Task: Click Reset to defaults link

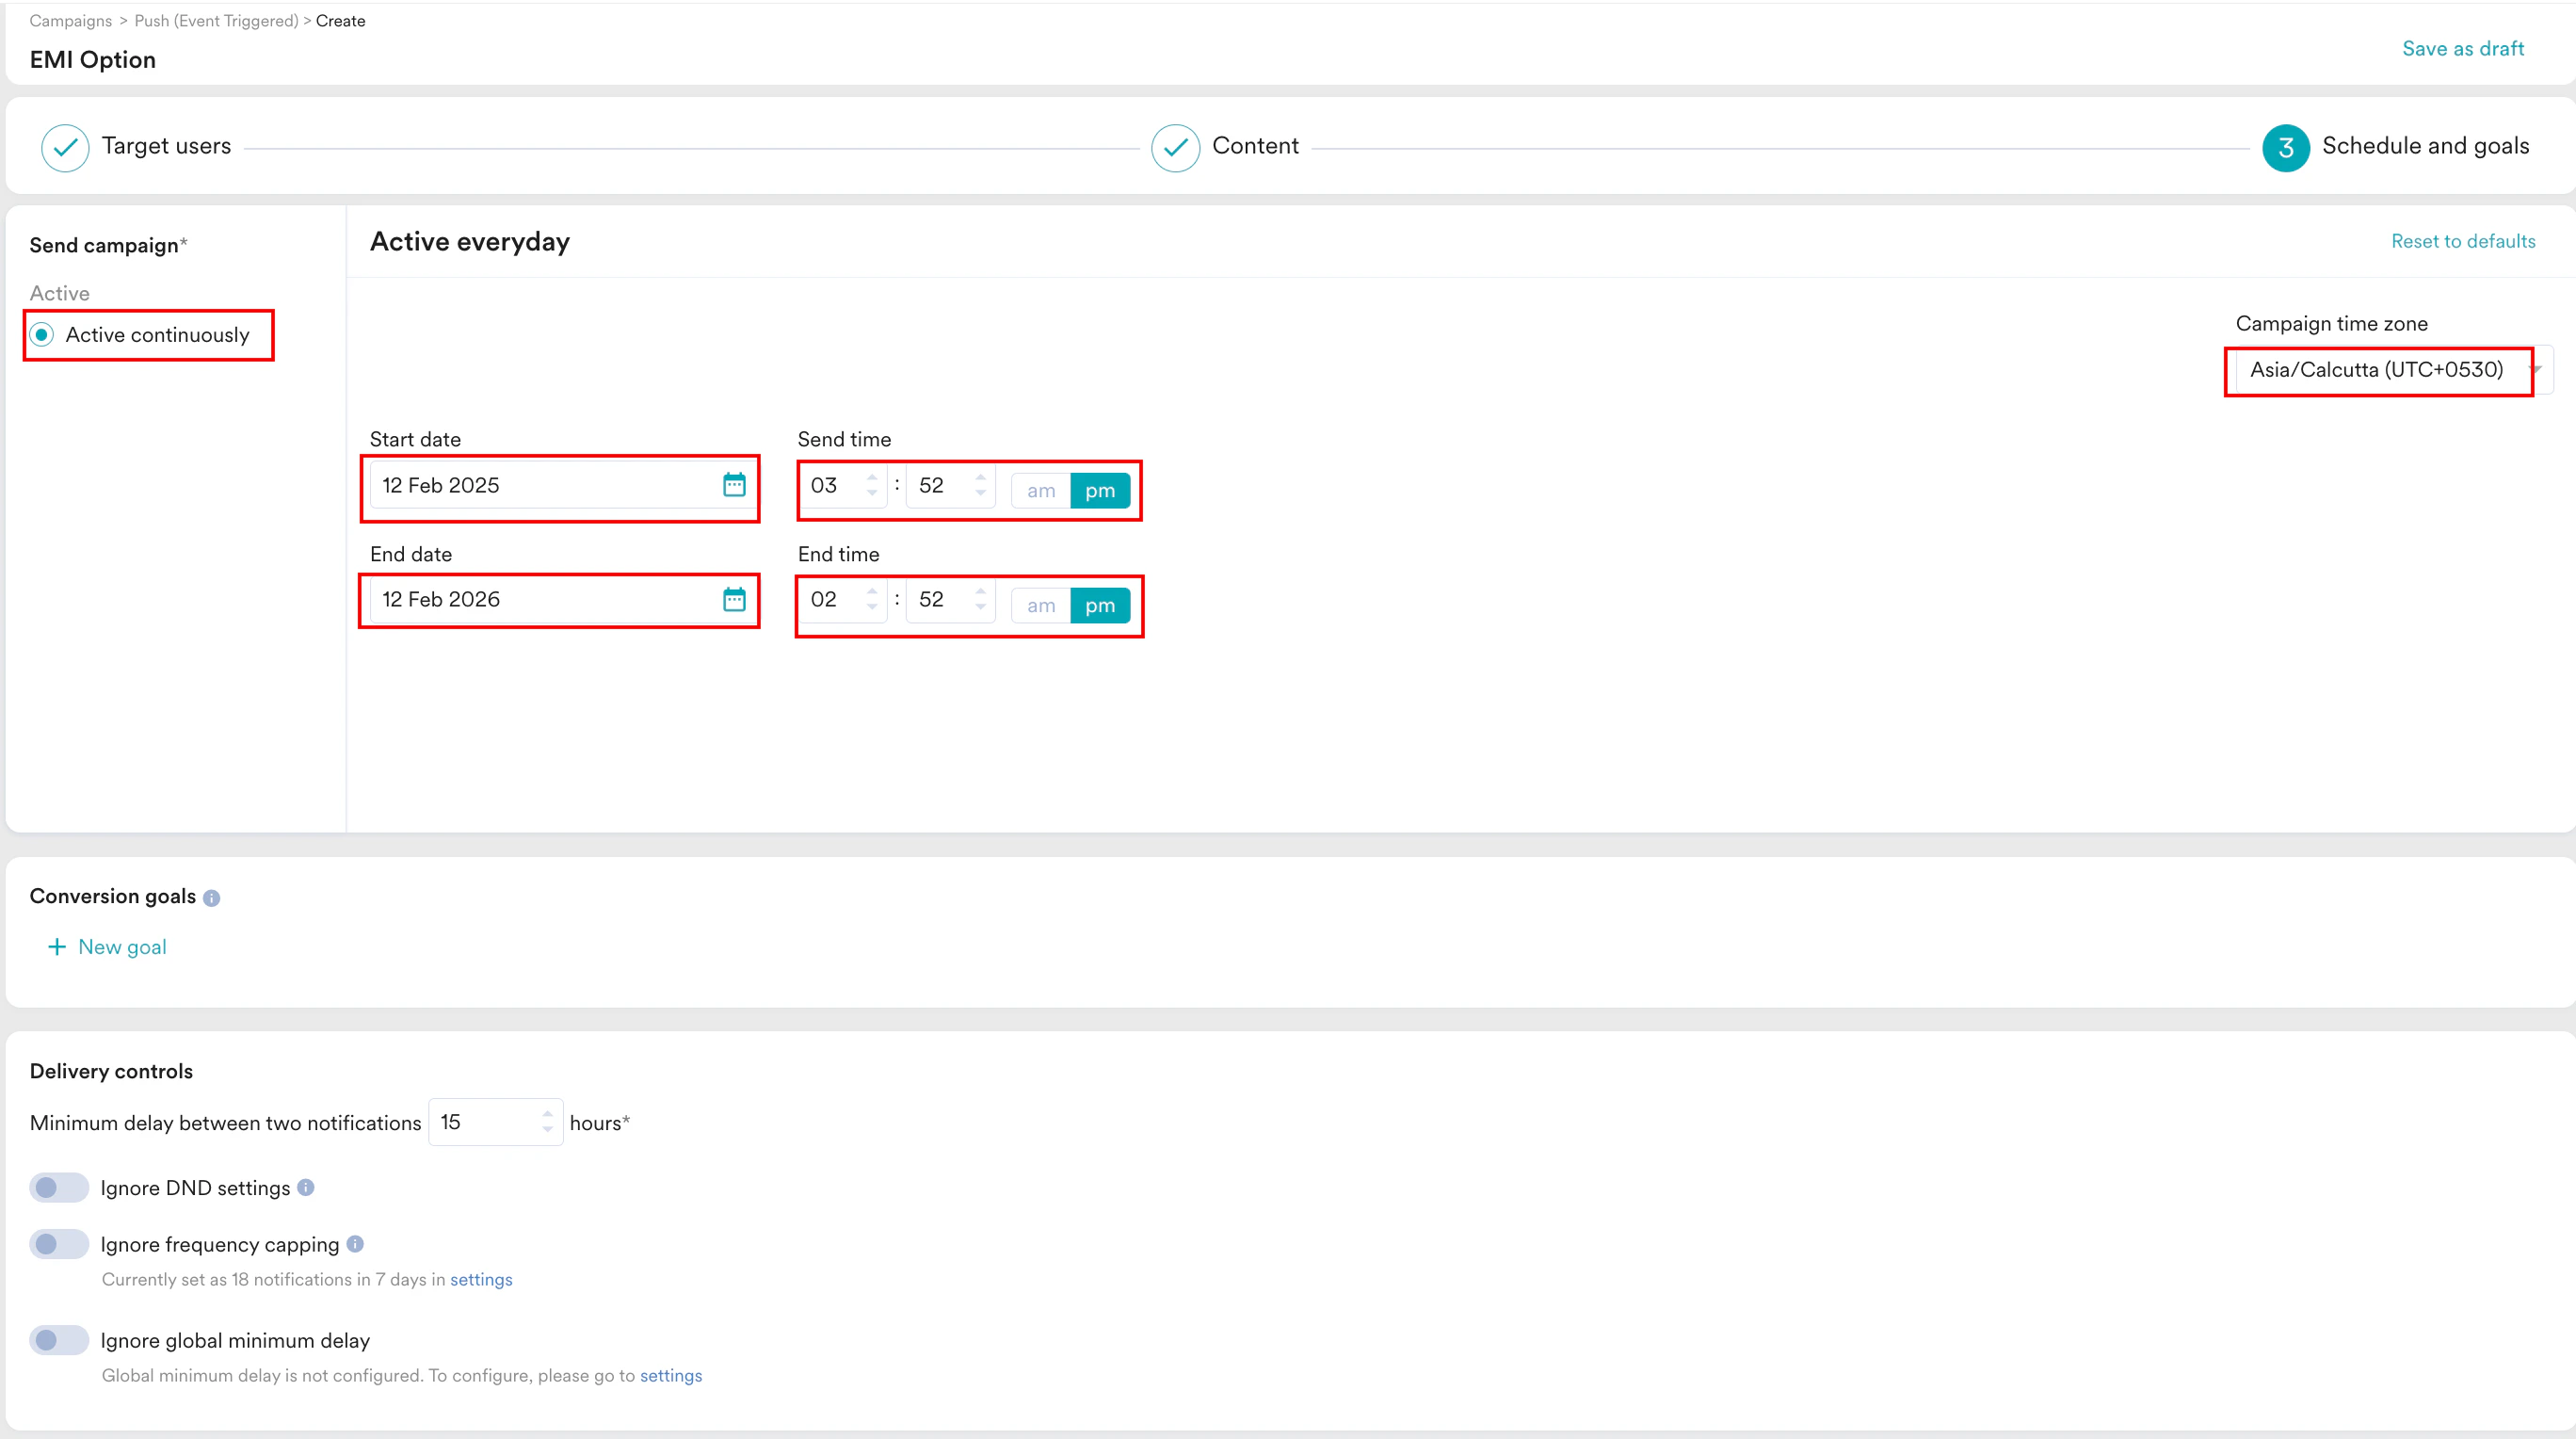Action: (2462, 241)
